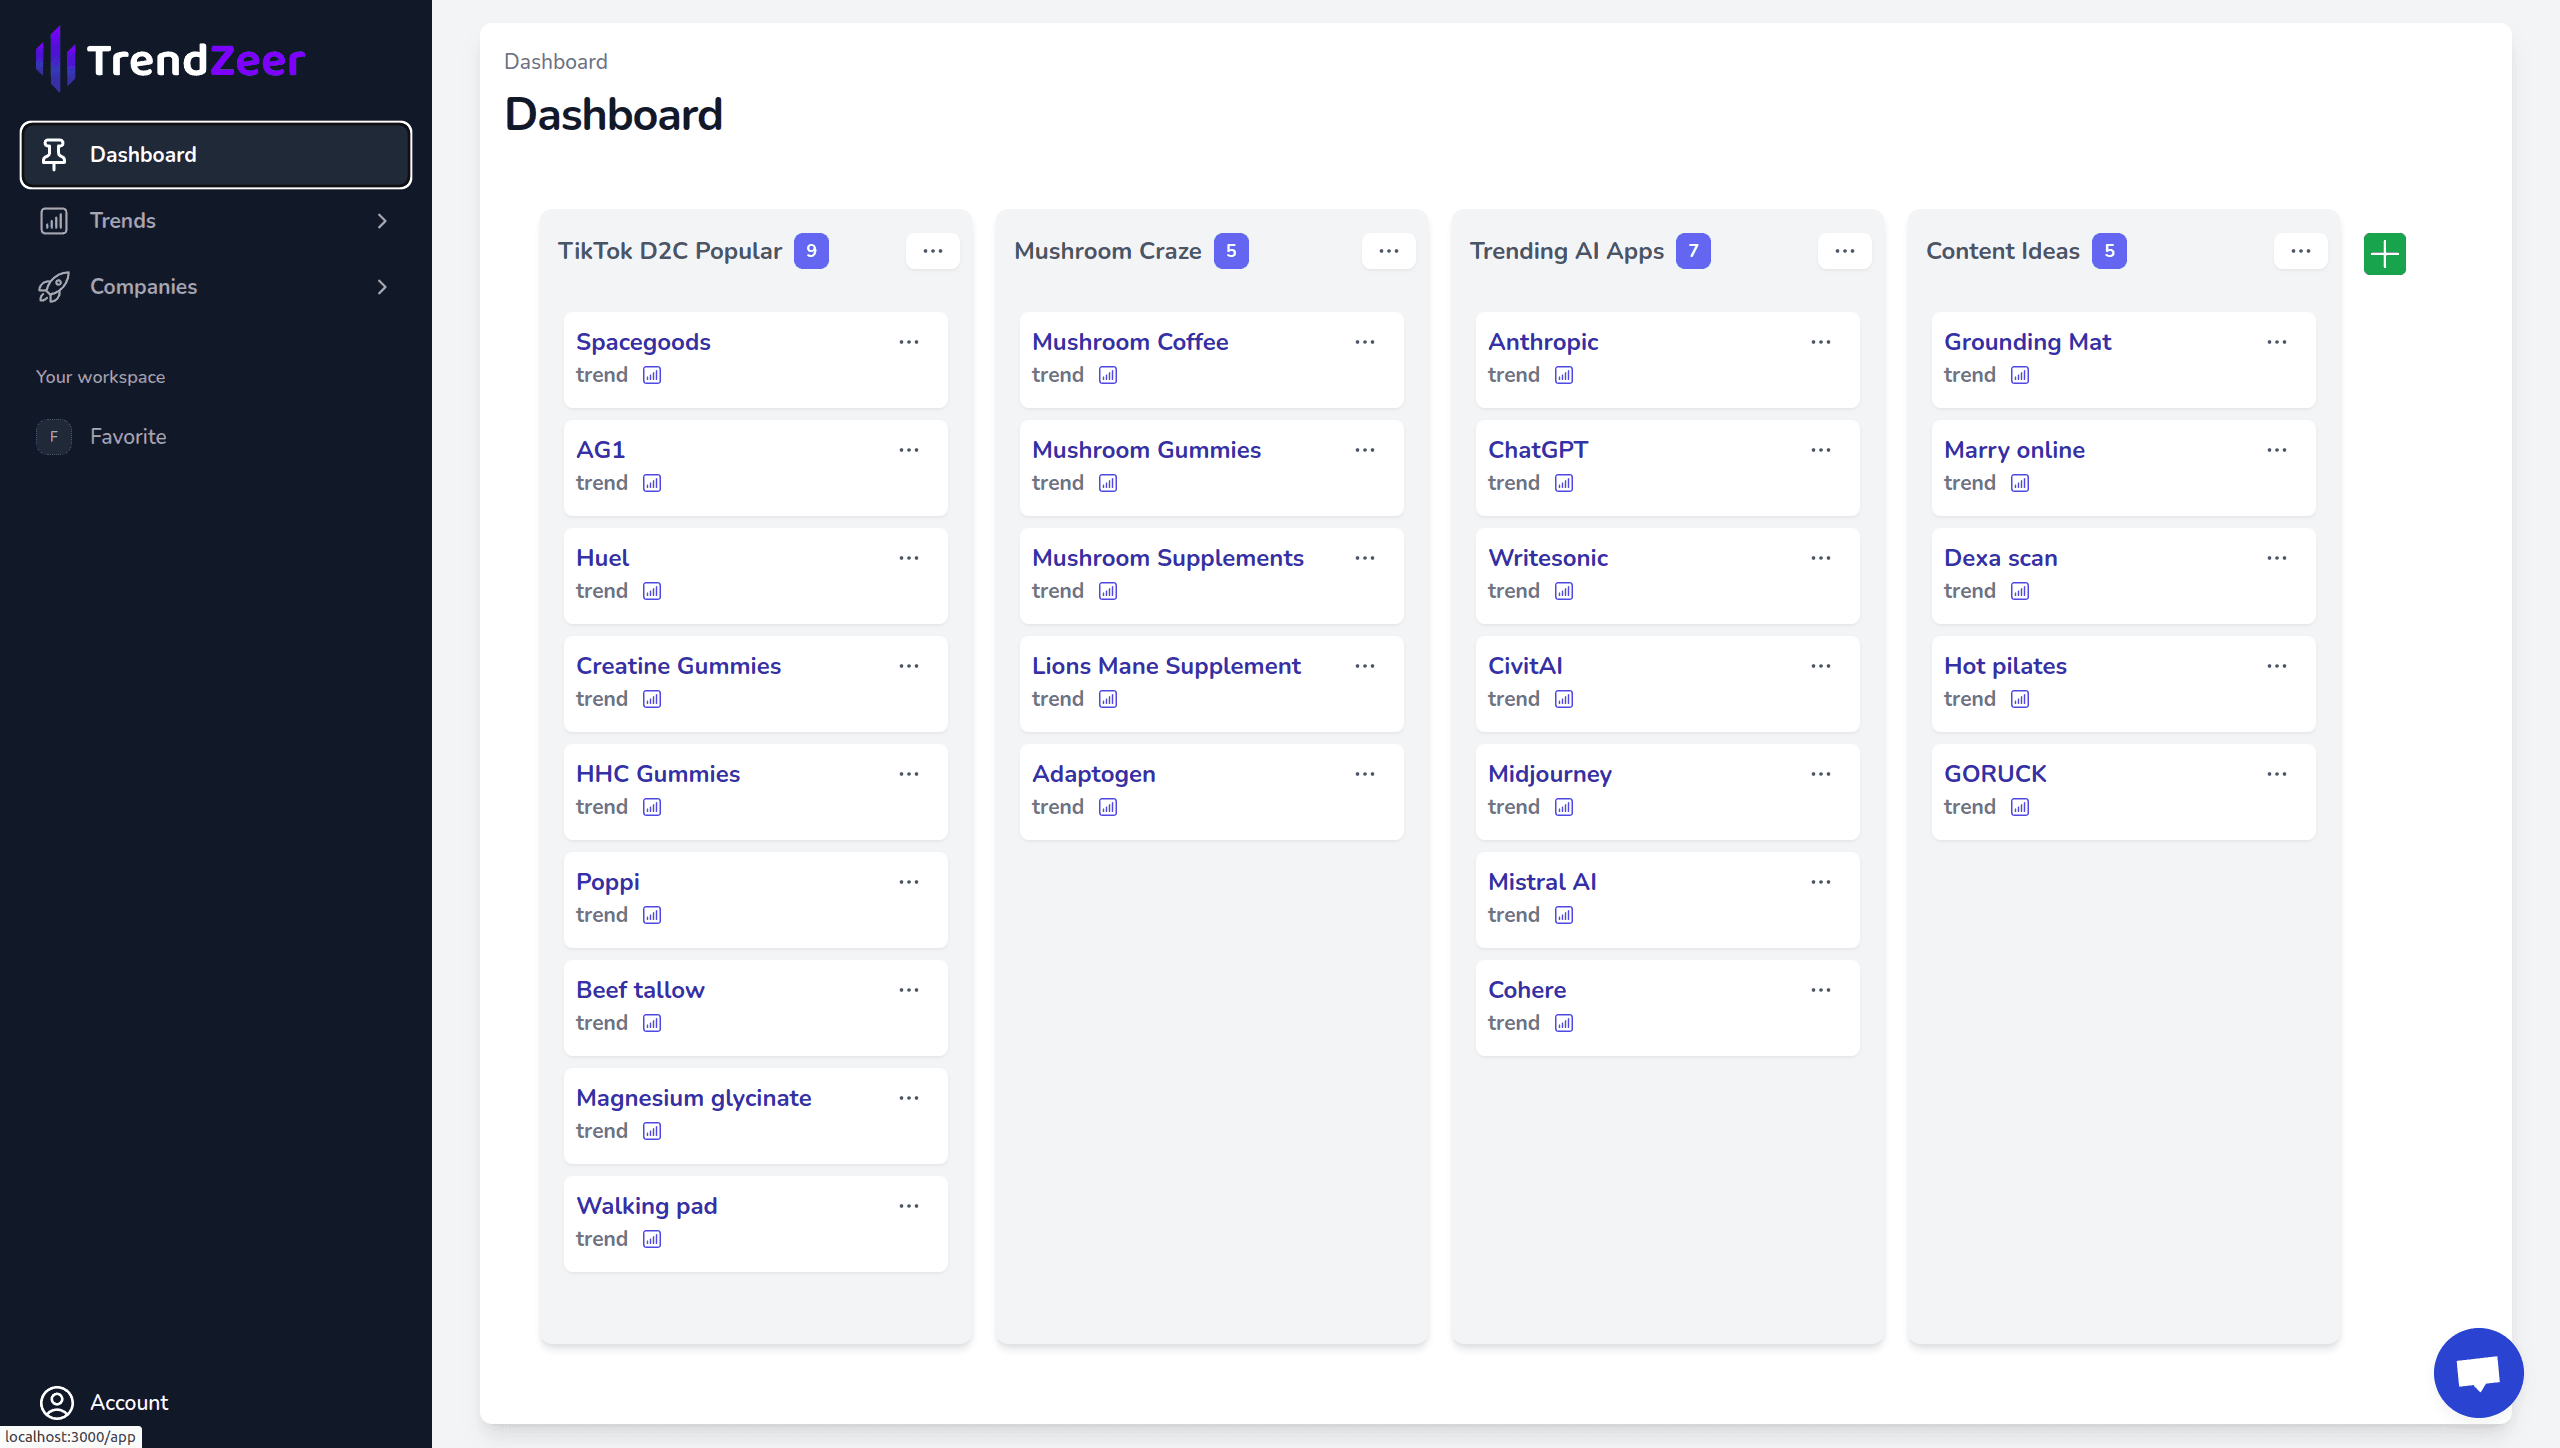
Task: Open TikTok D2C Popular column options menu
Action: coord(932,251)
